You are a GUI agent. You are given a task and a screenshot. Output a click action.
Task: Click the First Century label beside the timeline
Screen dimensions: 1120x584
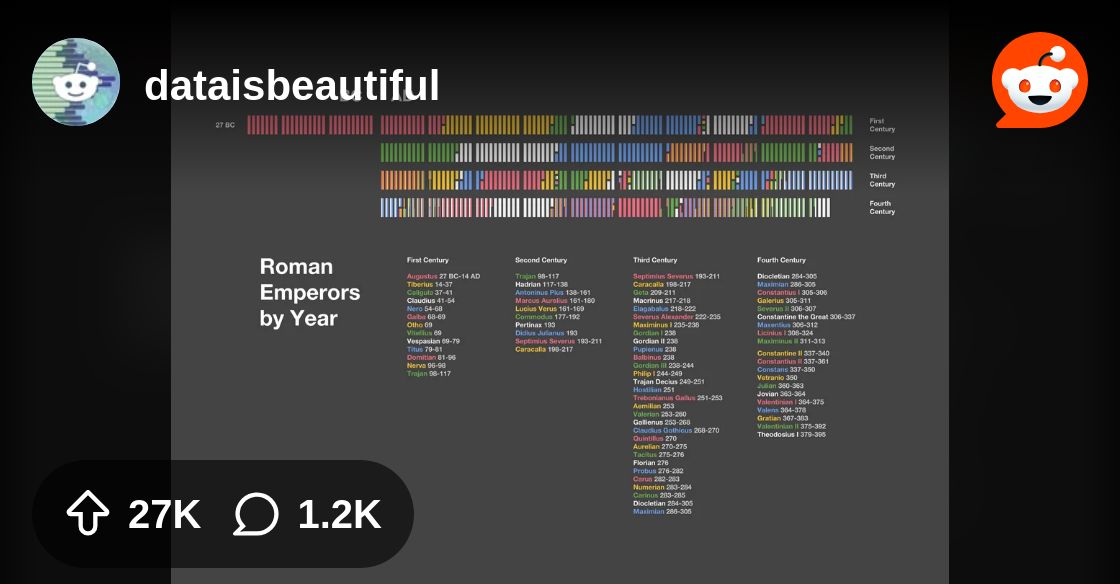(x=882, y=125)
